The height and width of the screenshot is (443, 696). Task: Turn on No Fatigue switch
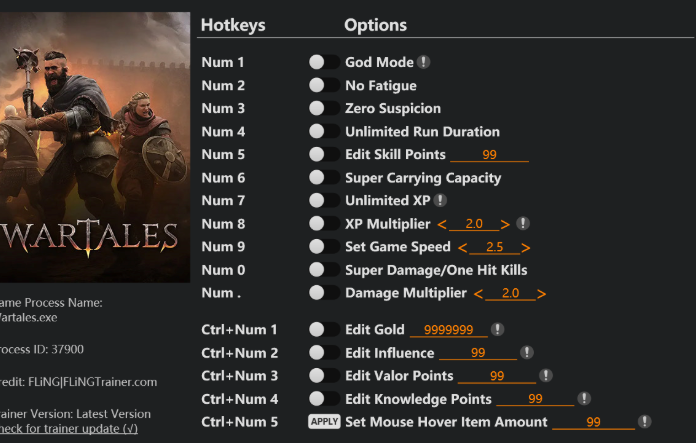pos(324,85)
